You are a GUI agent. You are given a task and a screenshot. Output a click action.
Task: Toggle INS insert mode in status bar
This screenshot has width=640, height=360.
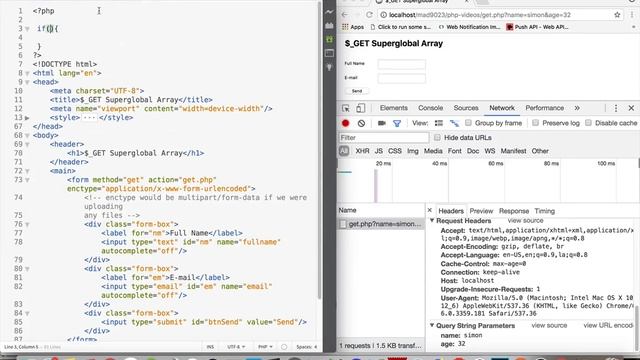click(x=210, y=347)
